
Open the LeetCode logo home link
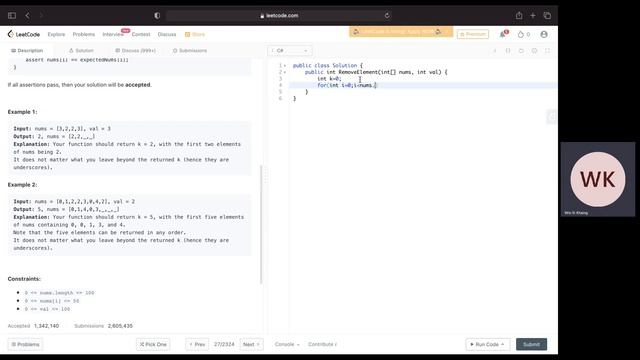click(x=24, y=34)
